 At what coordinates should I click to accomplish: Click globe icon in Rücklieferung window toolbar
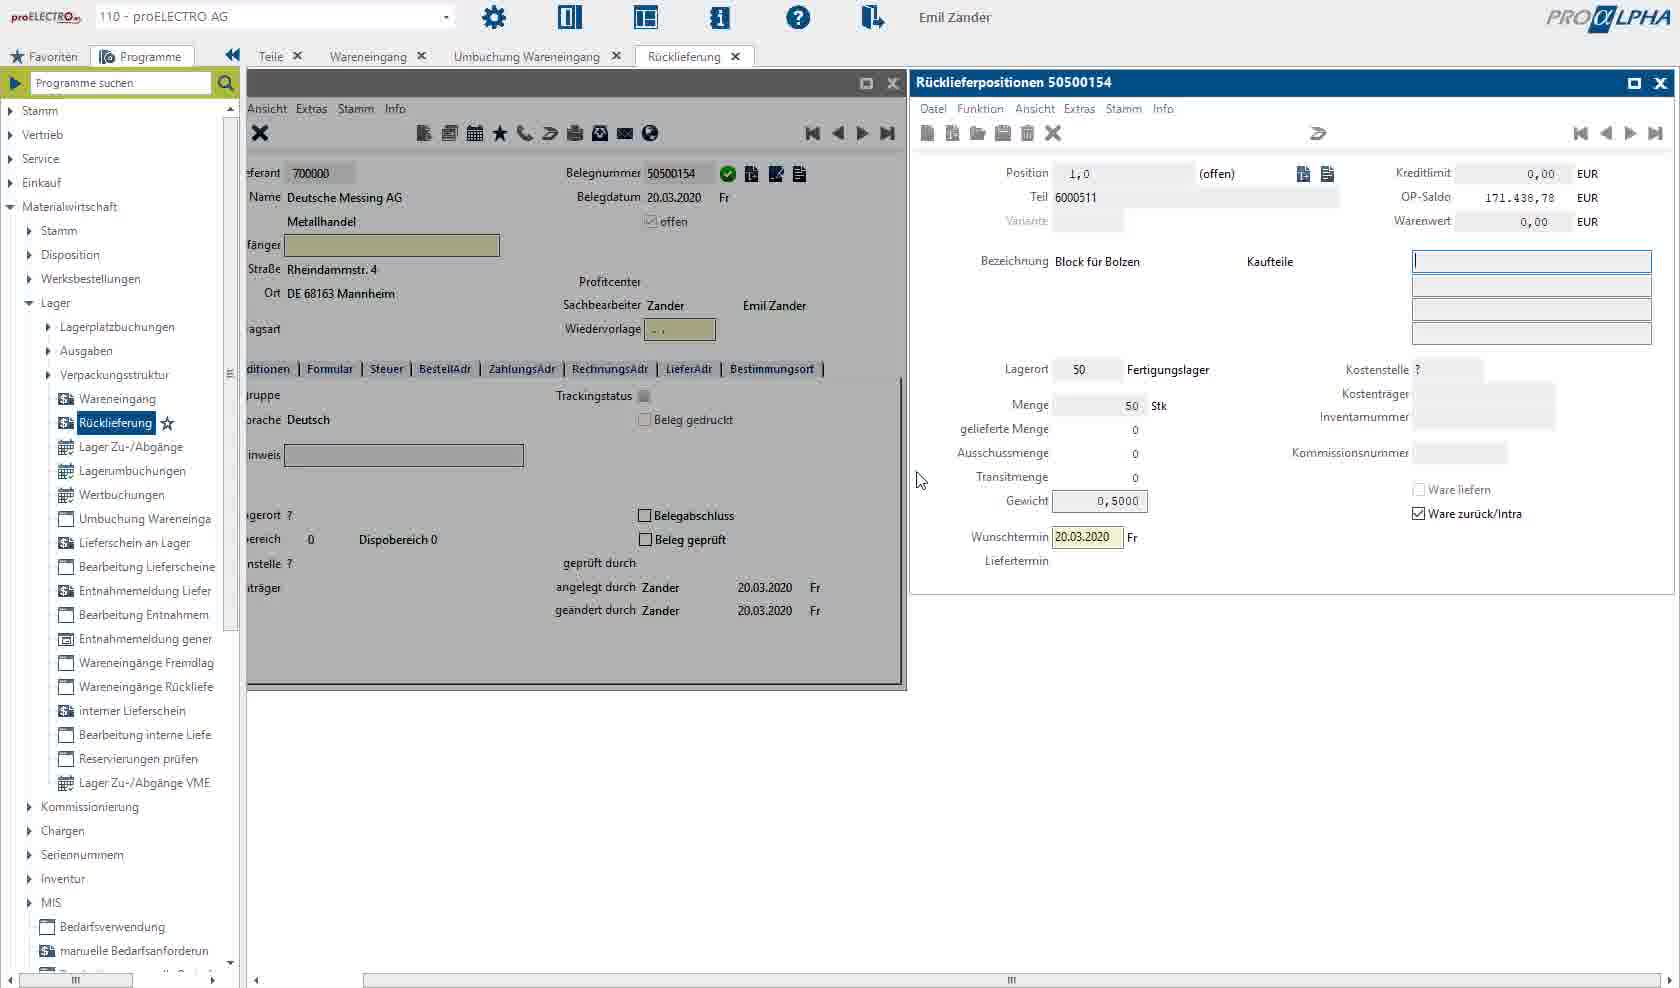650,133
